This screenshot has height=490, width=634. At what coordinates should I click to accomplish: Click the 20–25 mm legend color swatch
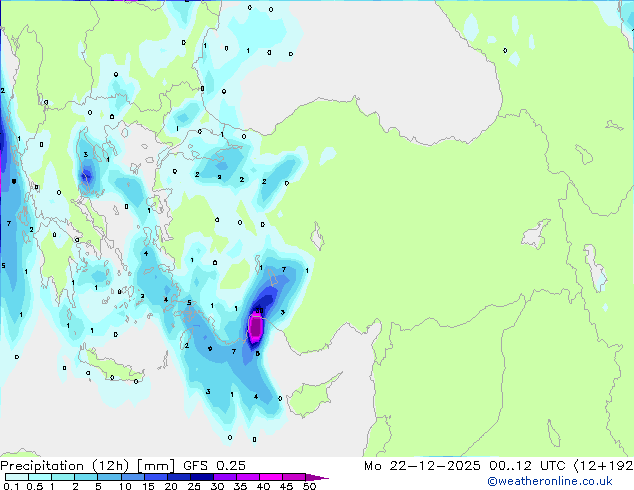pyautogui.click(x=178, y=477)
